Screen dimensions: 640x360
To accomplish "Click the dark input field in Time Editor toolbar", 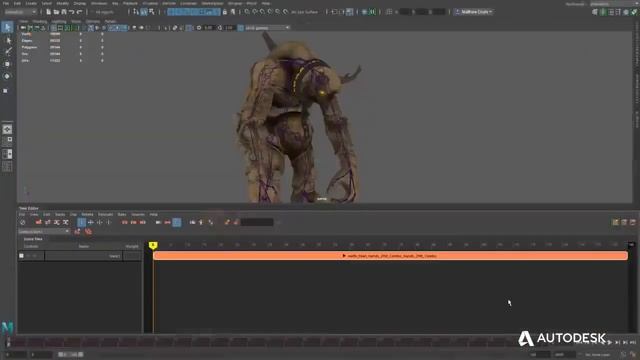I will click(257, 222).
